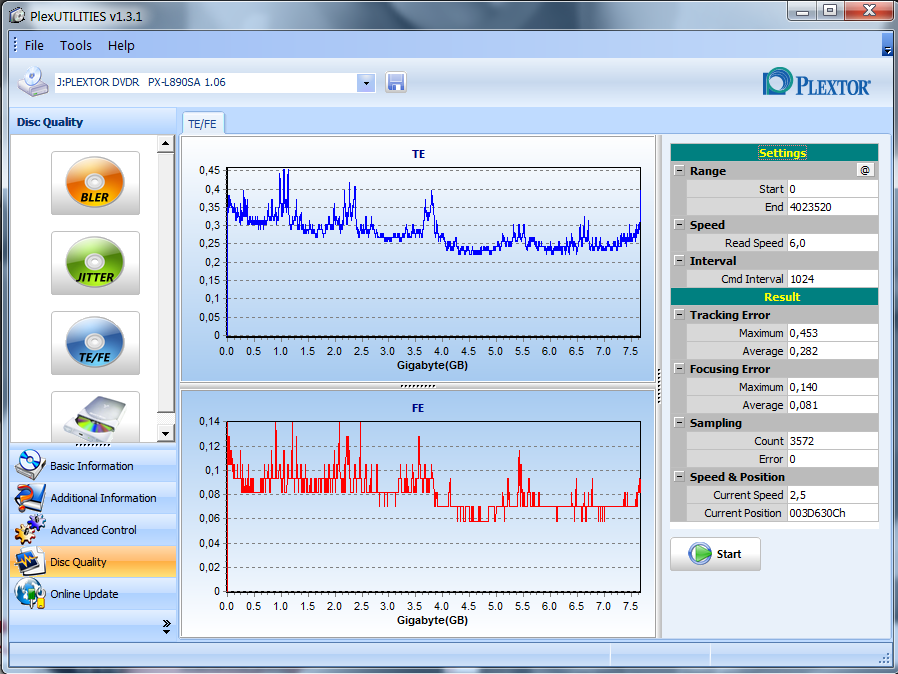Go to Basic Information section
This screenshot has height=674, width=898.
tap(93, 466)
